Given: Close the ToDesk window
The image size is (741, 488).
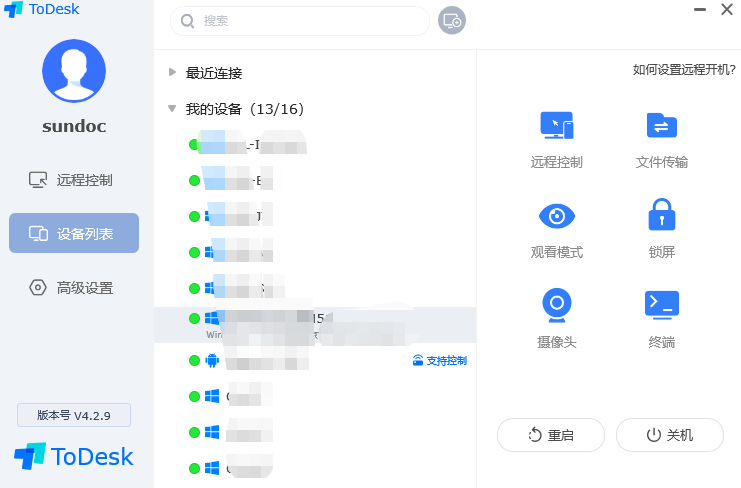Looking at the screenshot, I should (727, 9).
